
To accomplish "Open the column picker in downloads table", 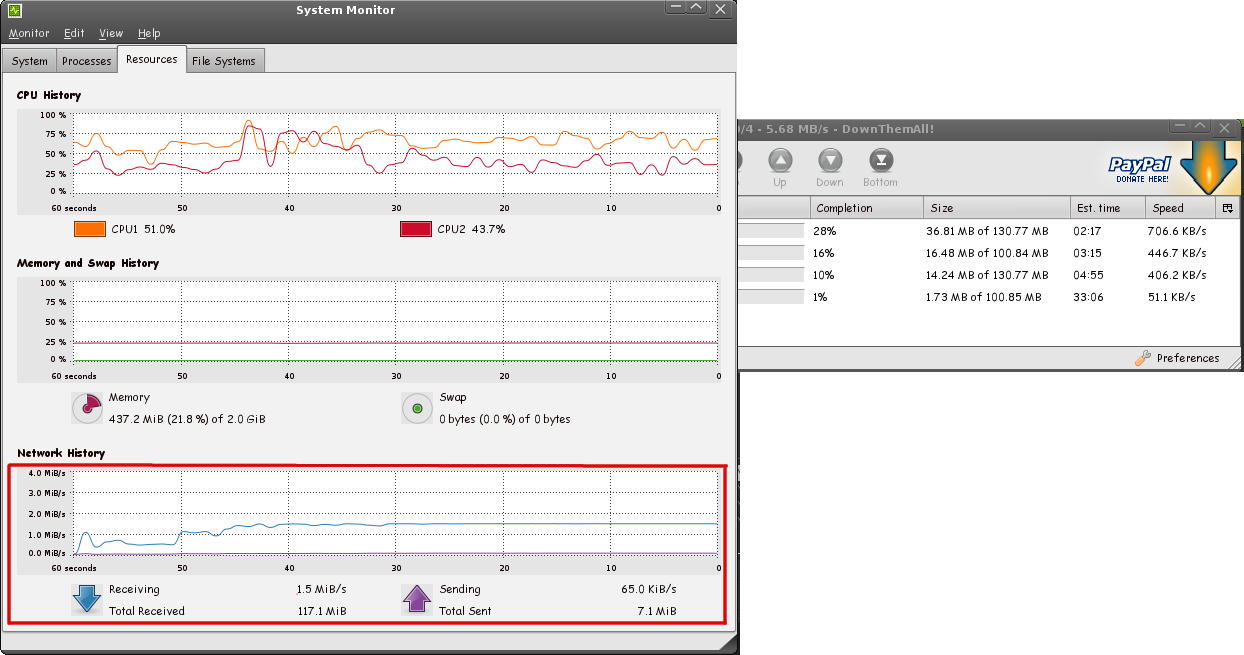I will coord(1228,208).
